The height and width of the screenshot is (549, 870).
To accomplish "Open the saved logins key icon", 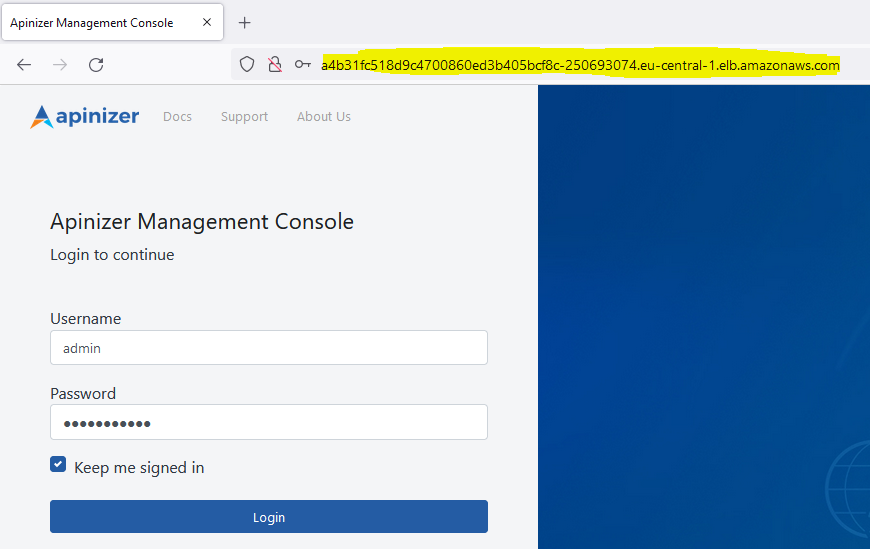I will [x=302, y=65].
